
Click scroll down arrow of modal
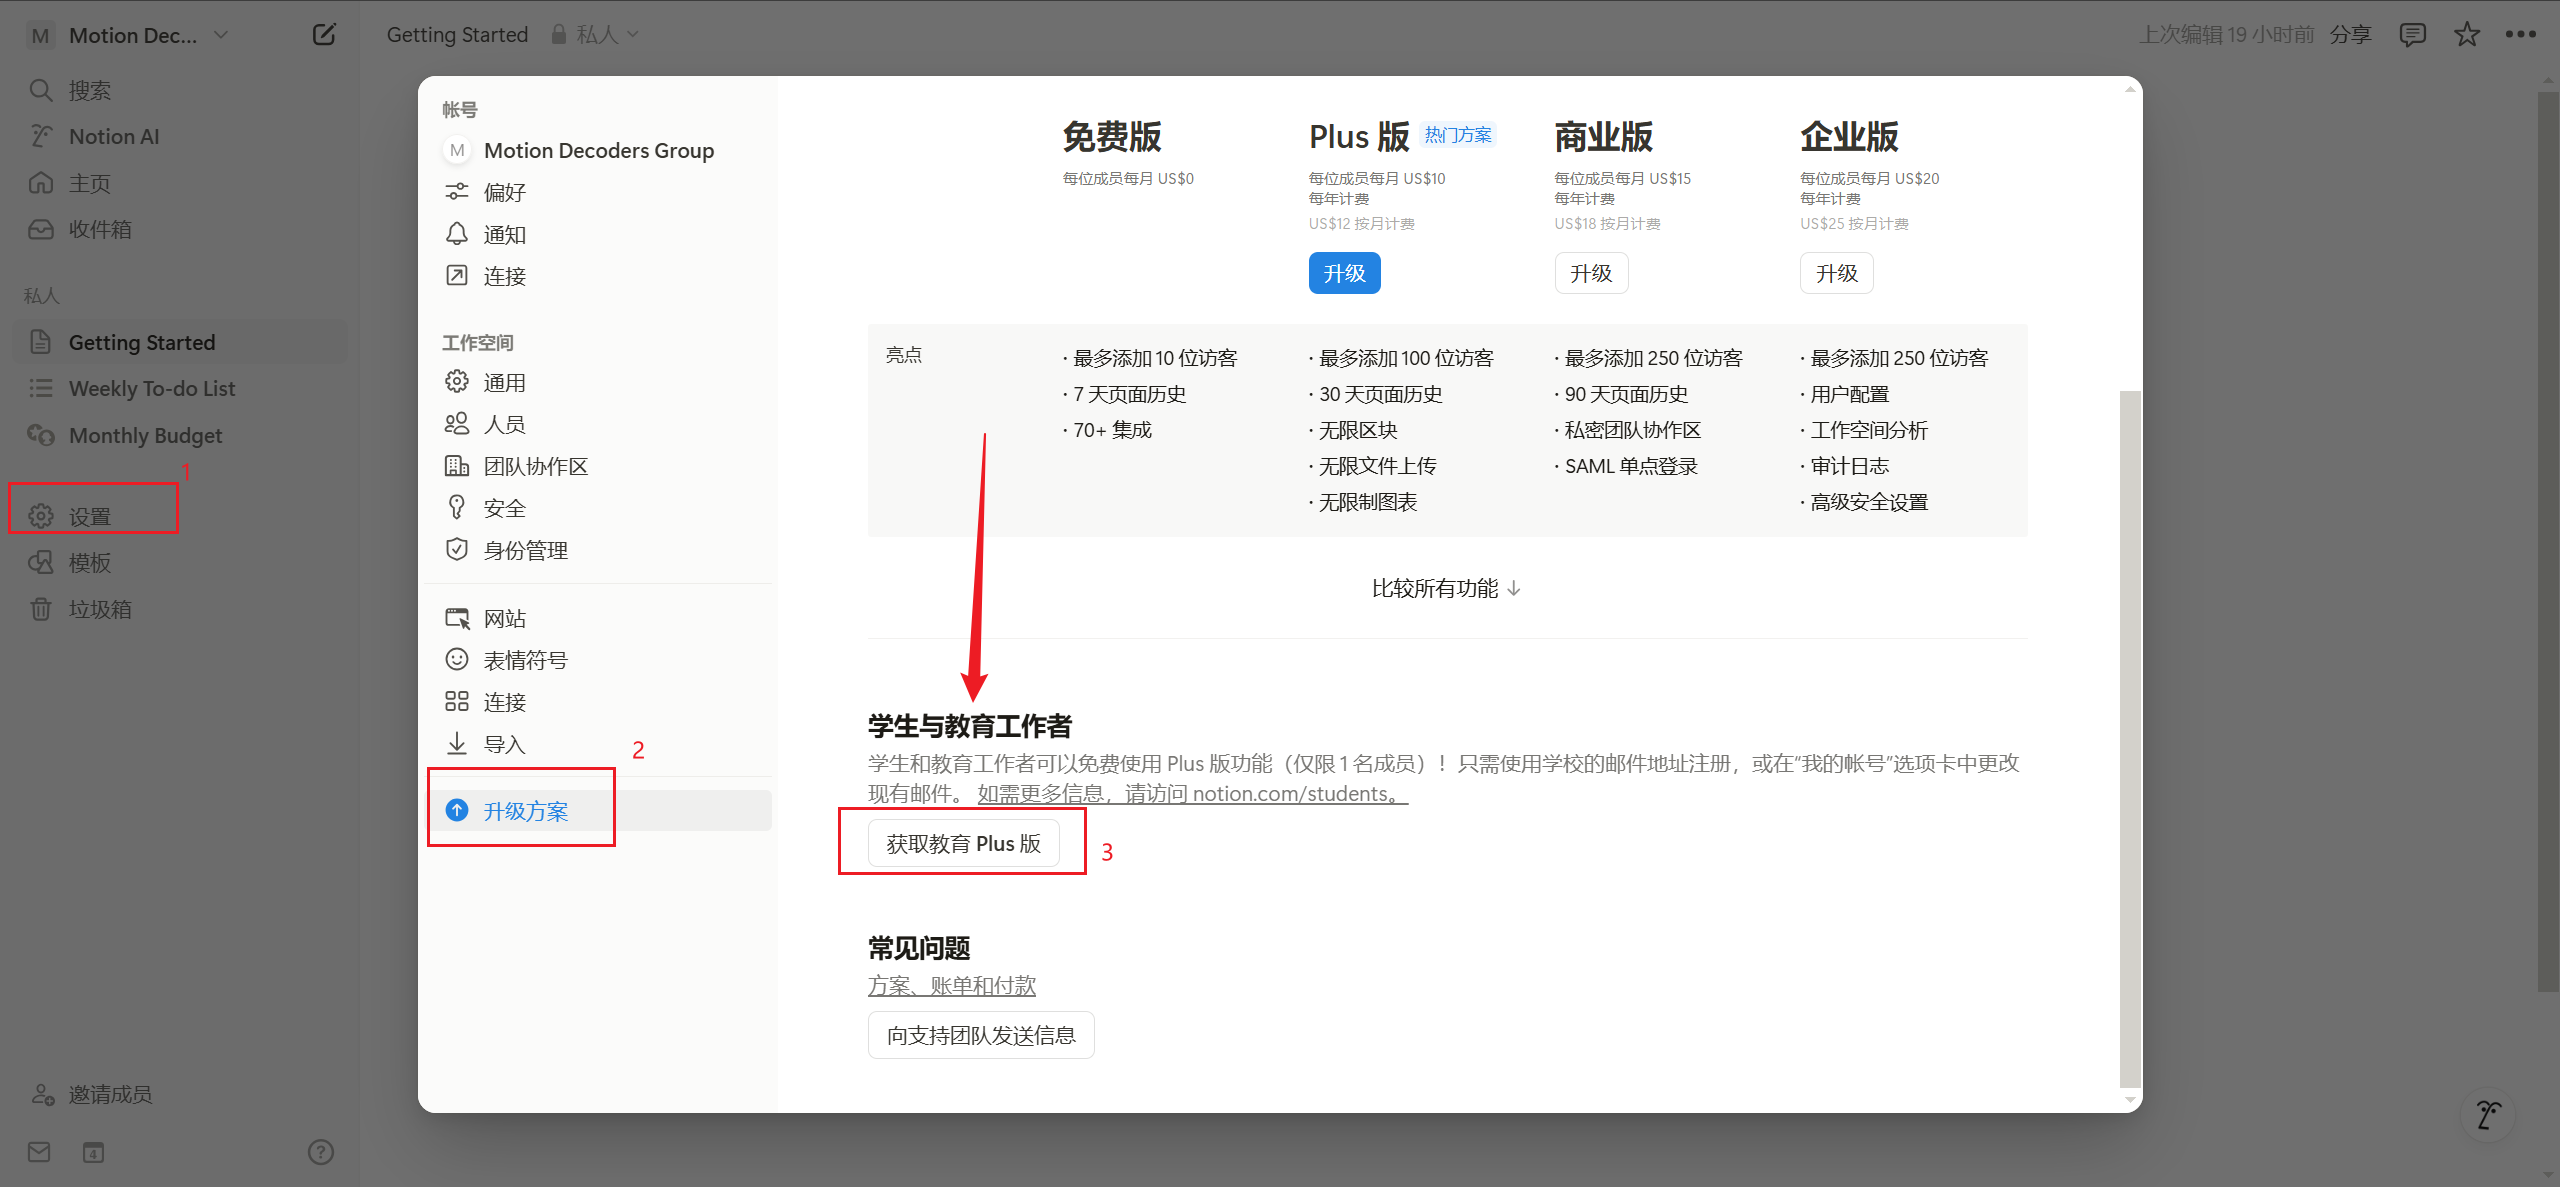pos(2130,1100)
